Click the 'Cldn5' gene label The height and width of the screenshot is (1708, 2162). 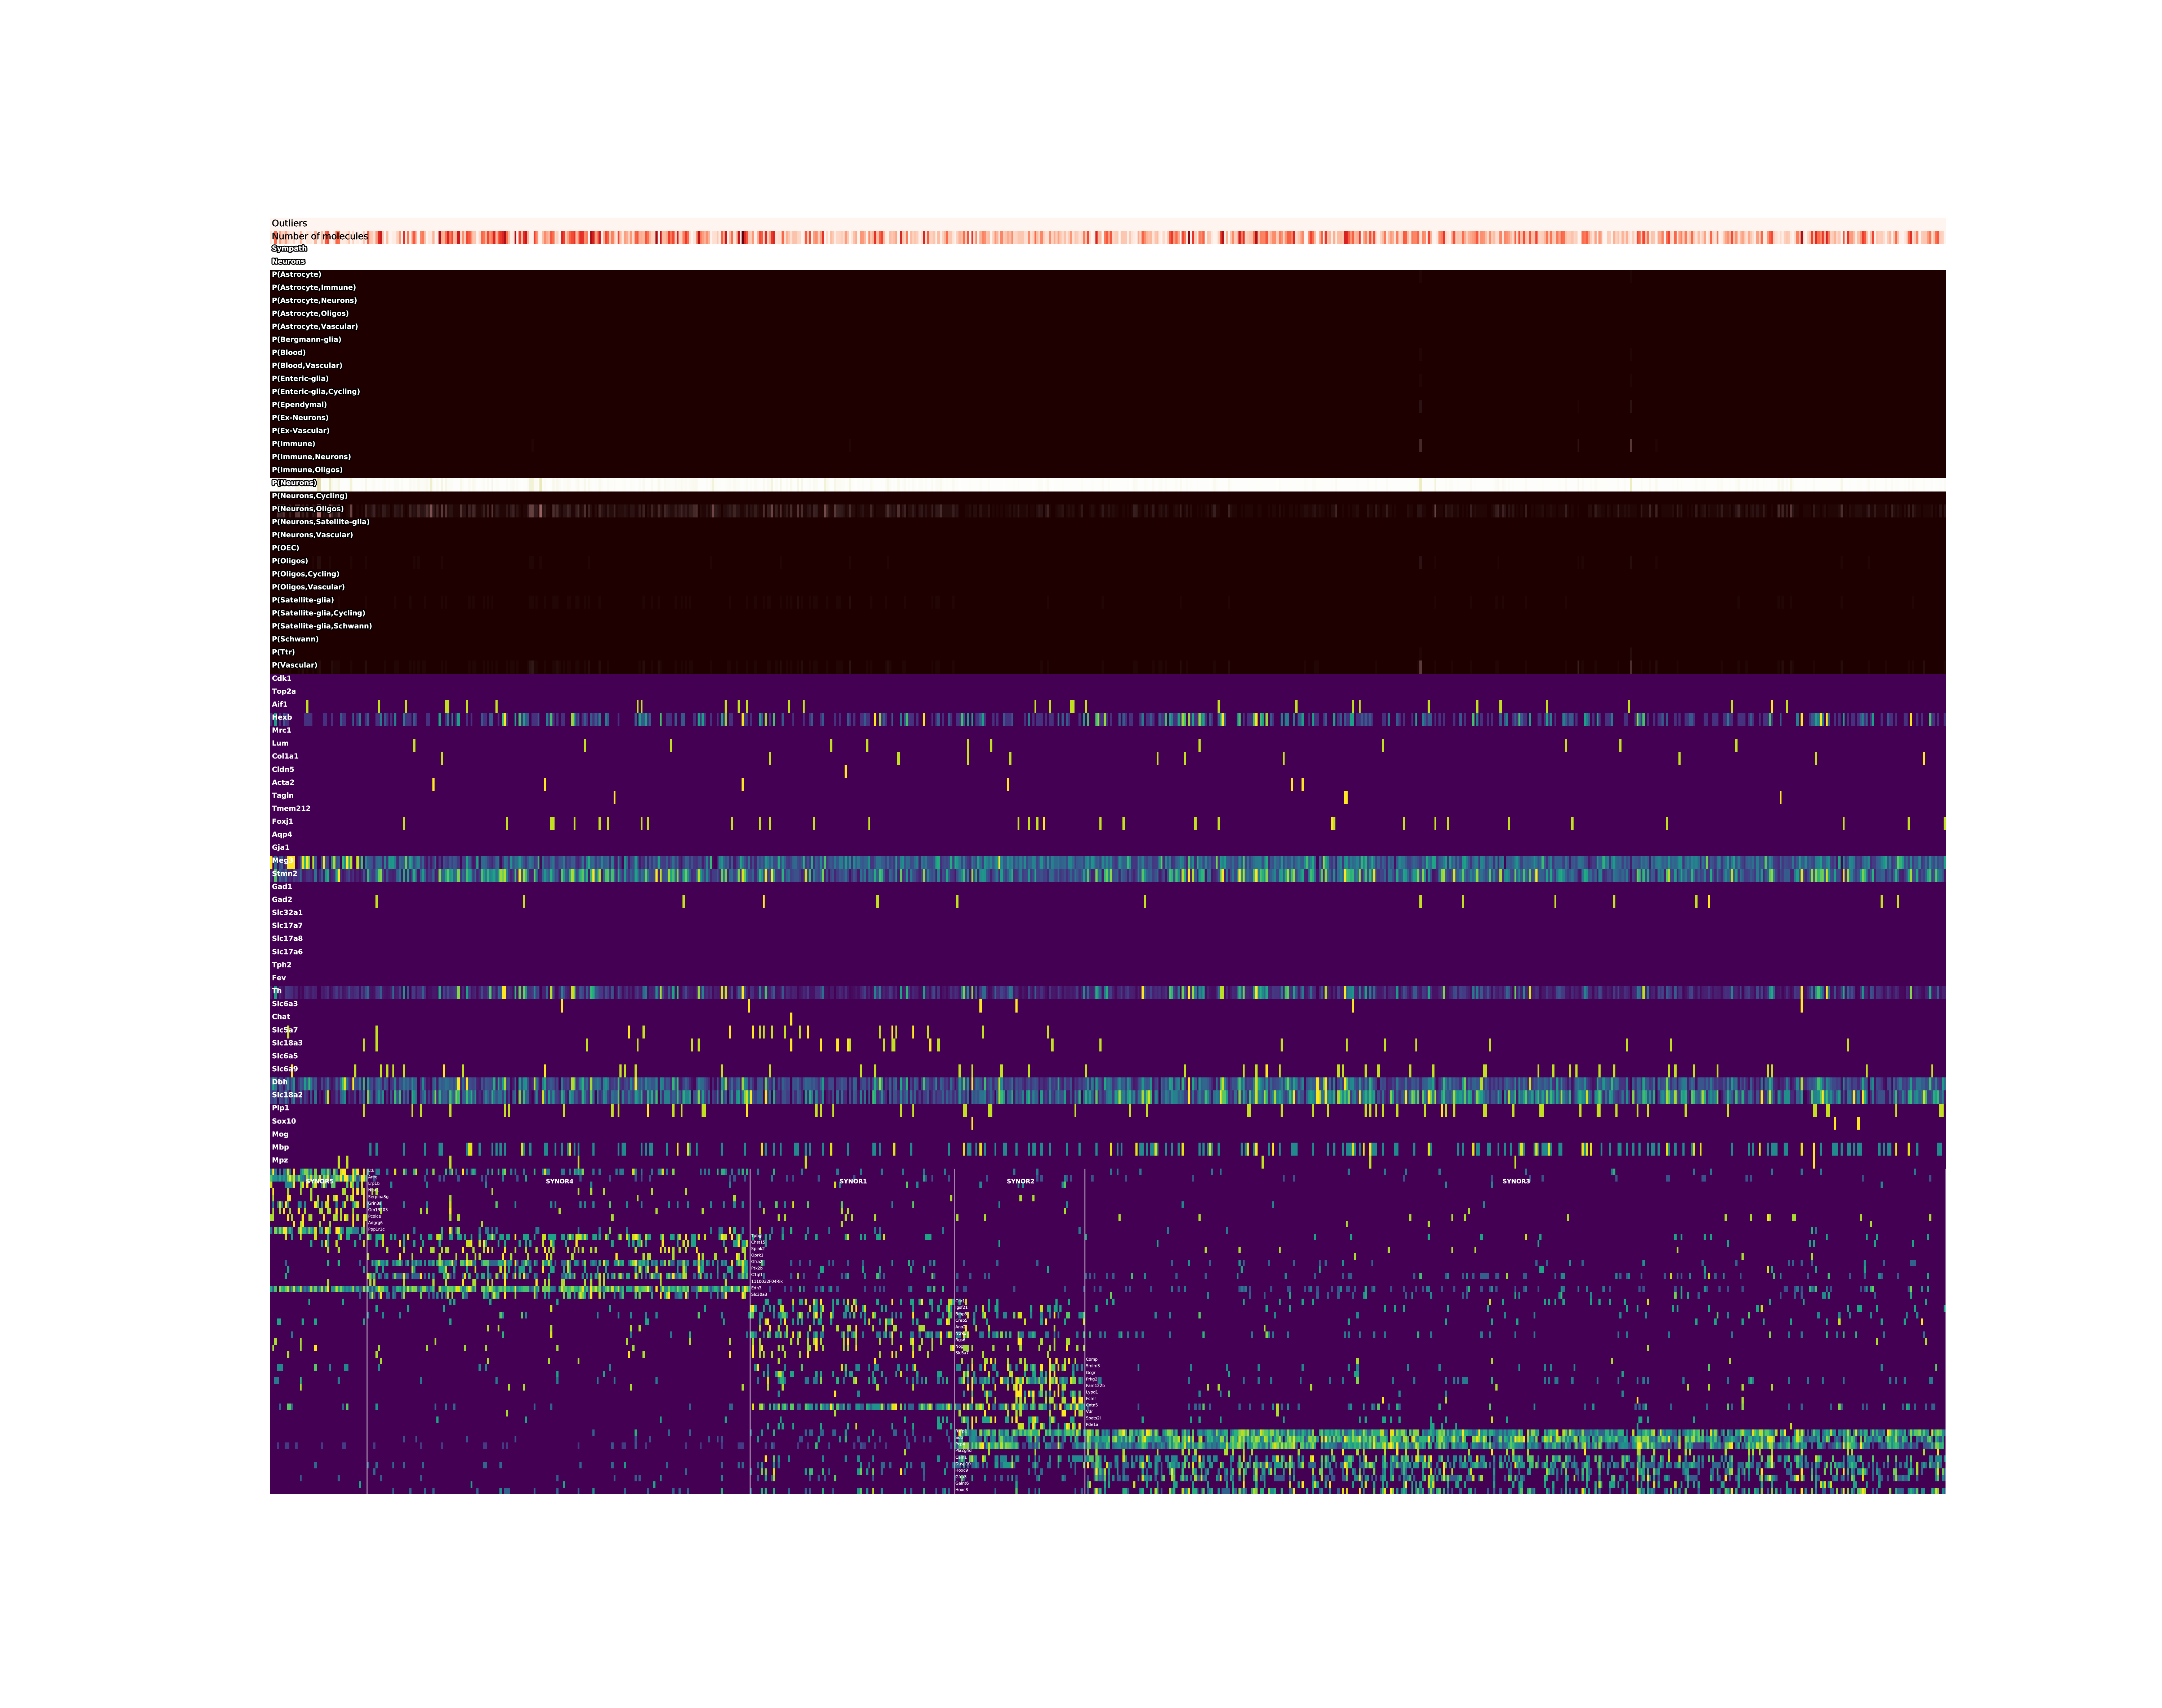tap(283, 769)
